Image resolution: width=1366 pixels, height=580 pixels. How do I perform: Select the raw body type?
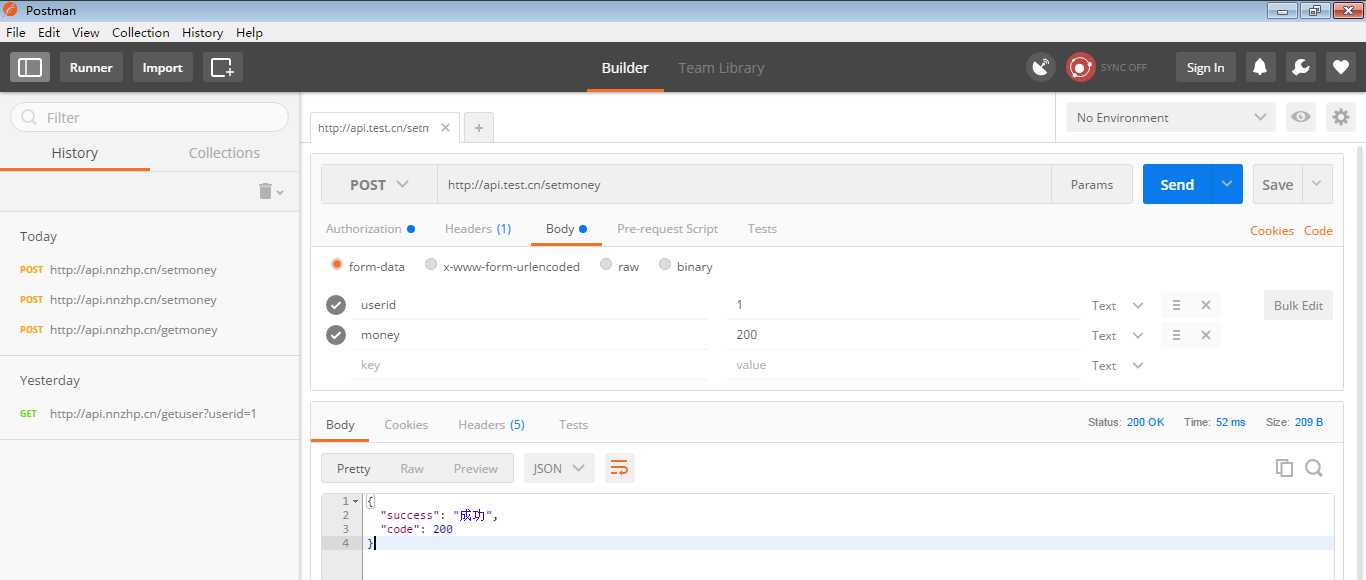606,265
